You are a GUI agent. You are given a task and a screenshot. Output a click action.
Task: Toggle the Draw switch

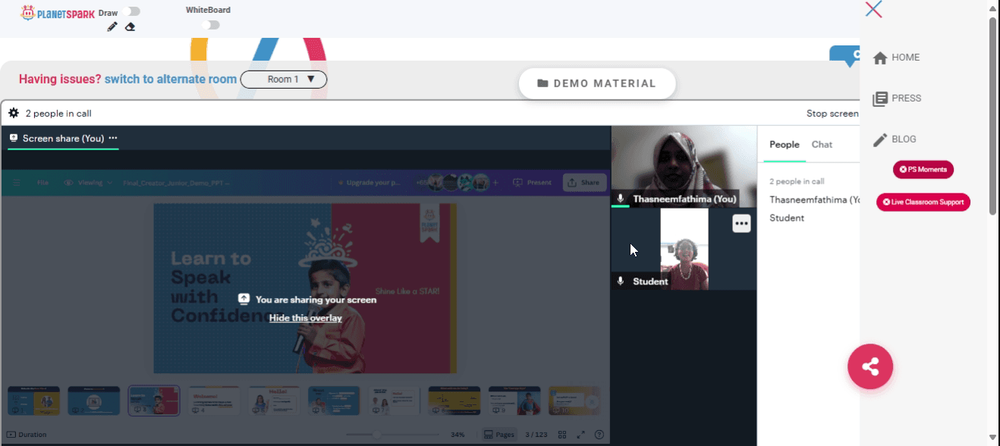[x=133, y=11]
